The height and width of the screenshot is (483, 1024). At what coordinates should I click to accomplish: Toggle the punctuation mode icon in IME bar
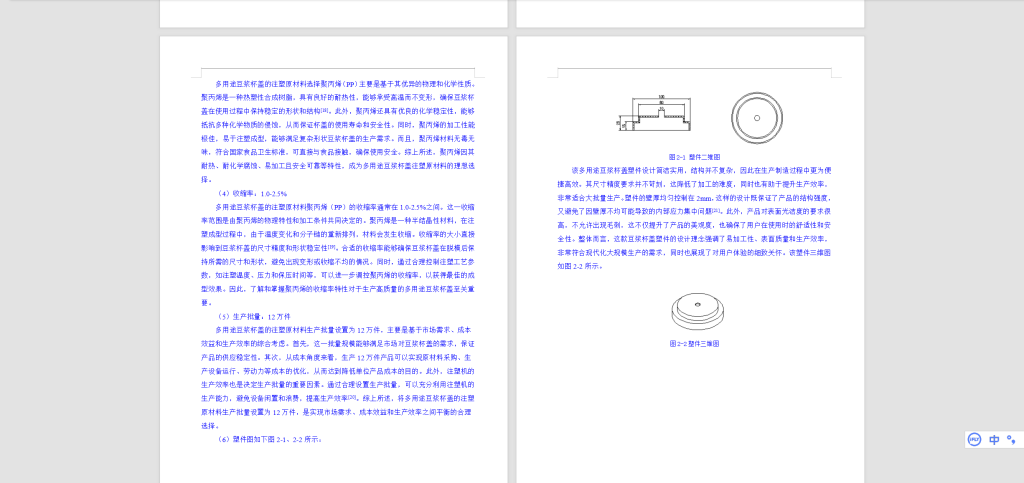click(1012, 439)
